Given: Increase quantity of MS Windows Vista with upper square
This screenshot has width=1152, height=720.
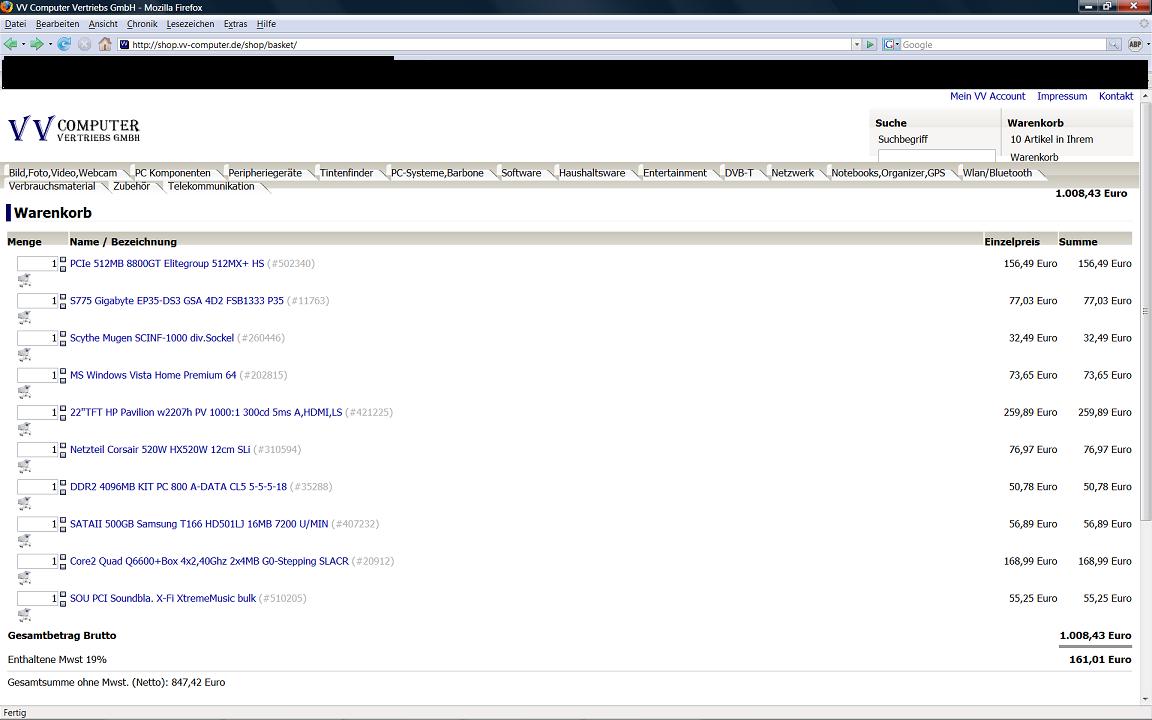Looking at the screenshot, I should (62, 371).
